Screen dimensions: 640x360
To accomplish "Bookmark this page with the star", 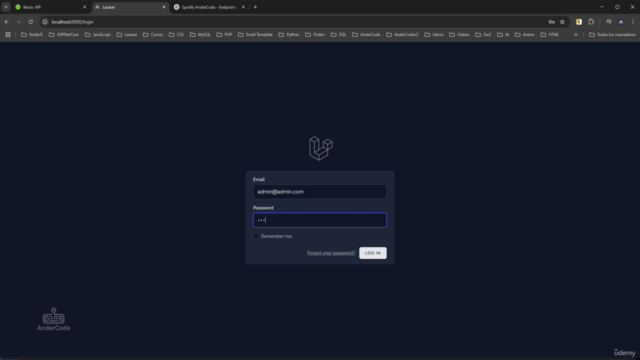I will pyautogui.click(x=562, y=22).
